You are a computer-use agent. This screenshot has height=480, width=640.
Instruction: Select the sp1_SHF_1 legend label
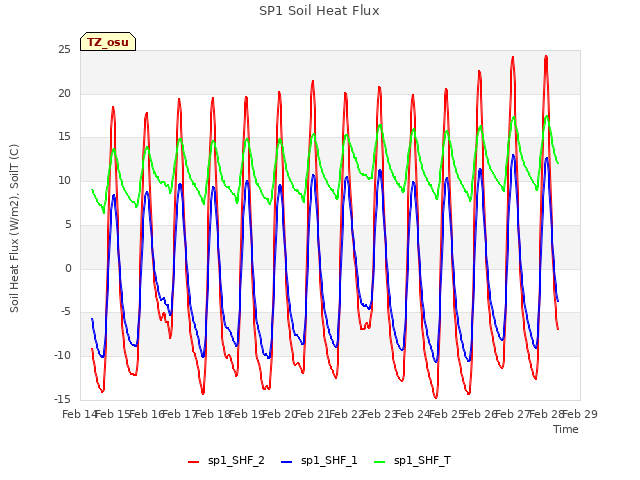tap(329, 460)
